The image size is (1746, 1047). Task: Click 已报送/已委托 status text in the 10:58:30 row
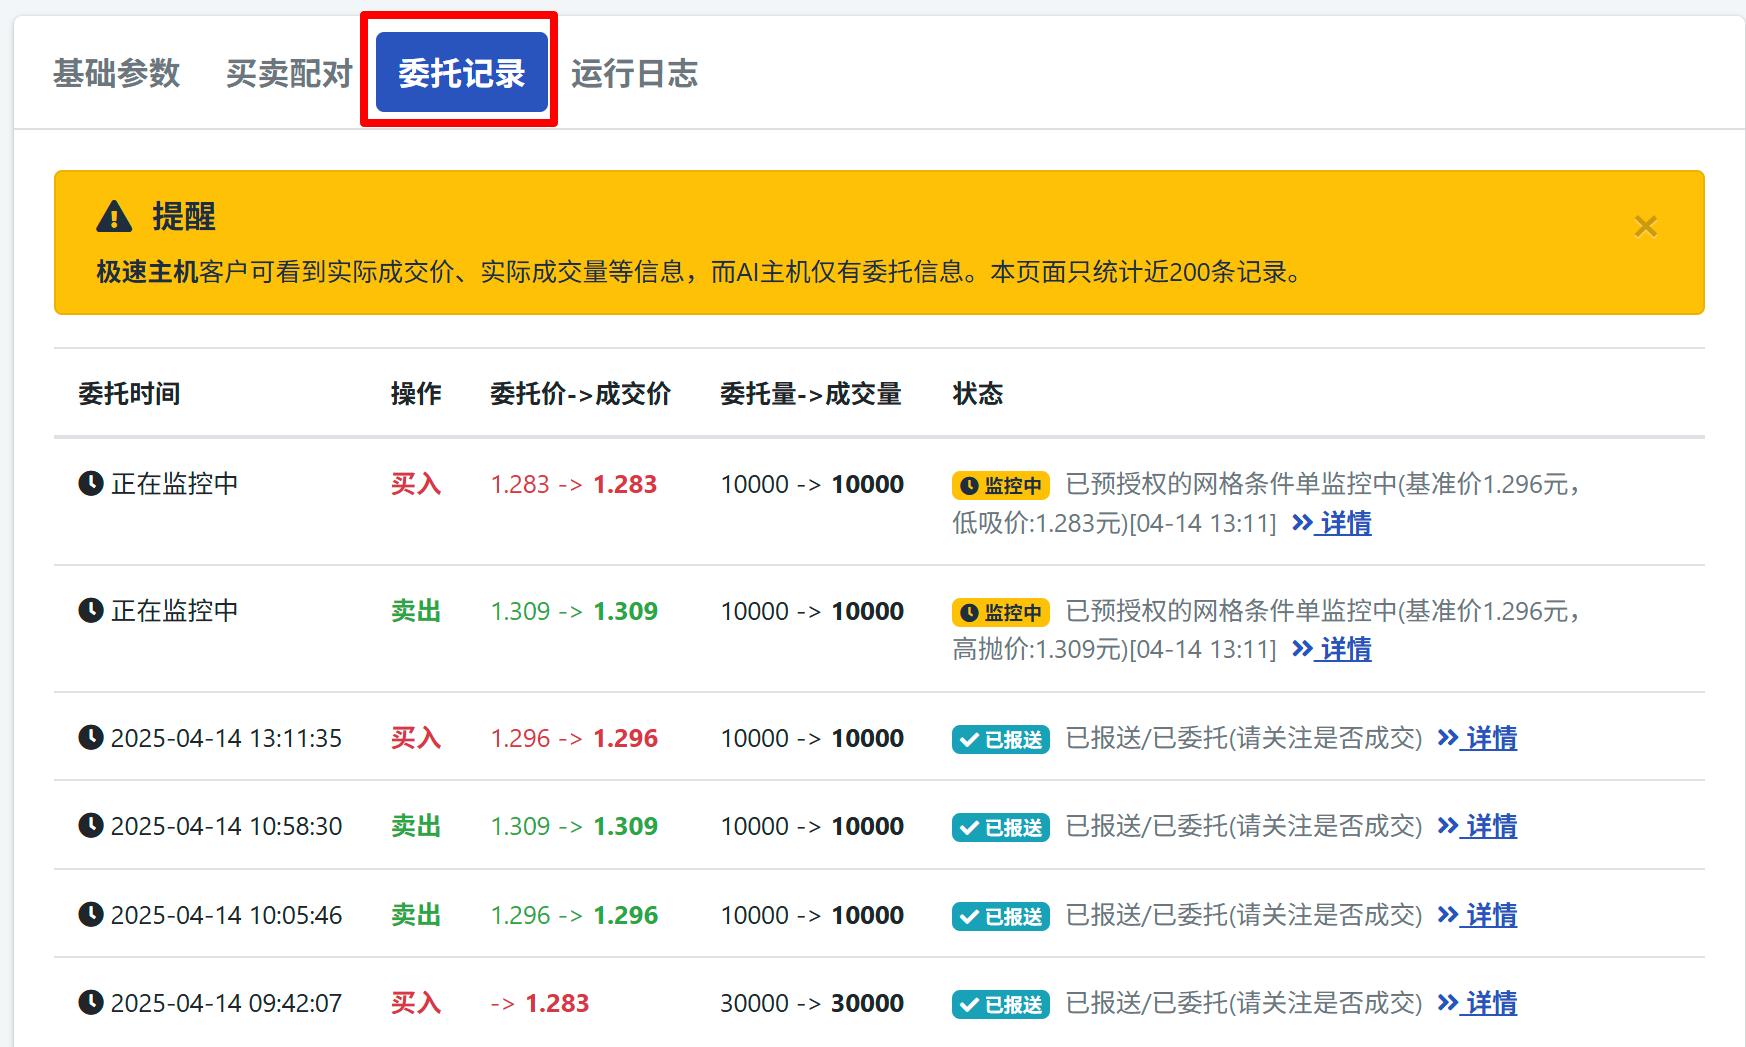[1244, 826]
